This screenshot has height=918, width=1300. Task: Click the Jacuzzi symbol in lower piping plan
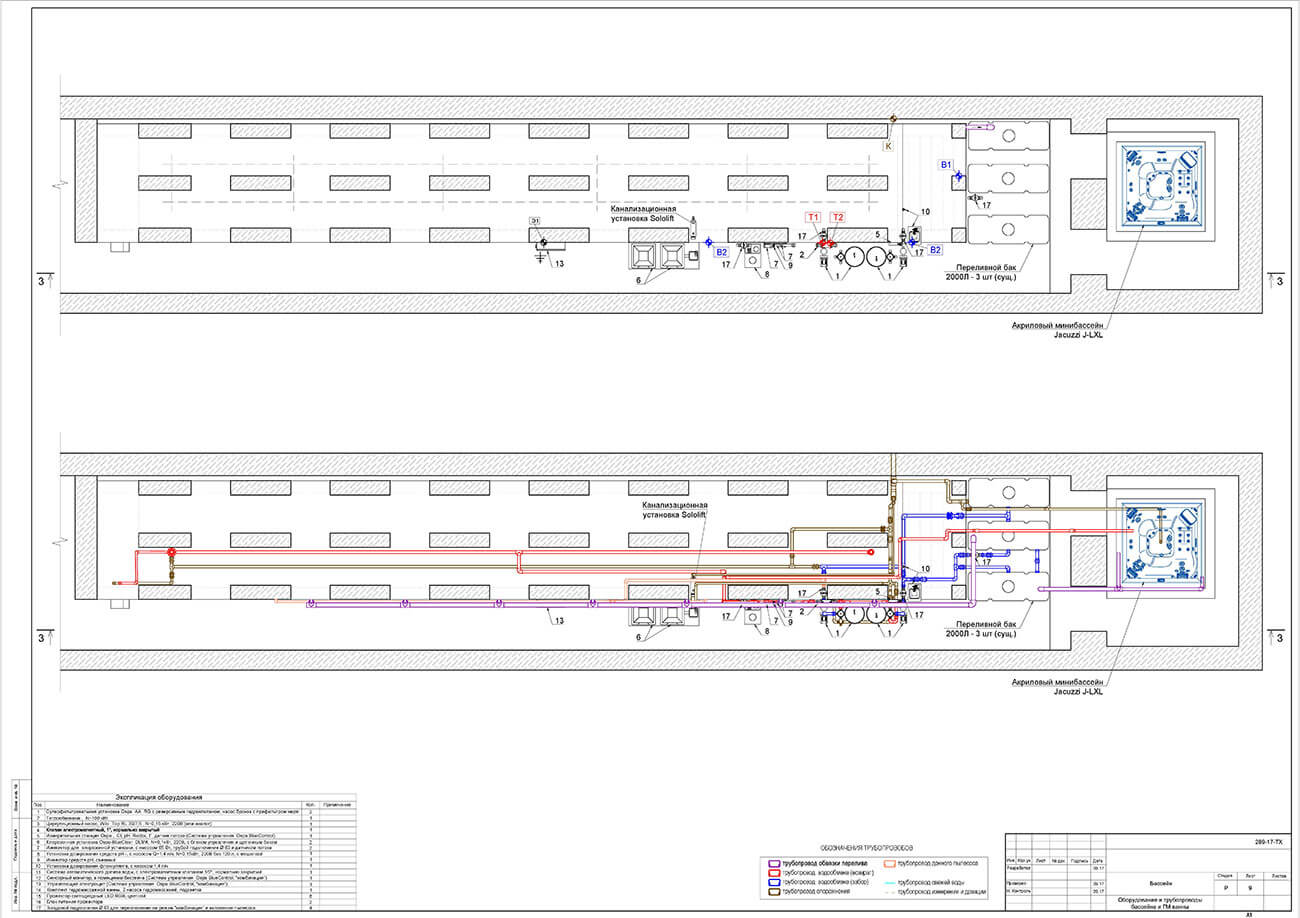1163,543
